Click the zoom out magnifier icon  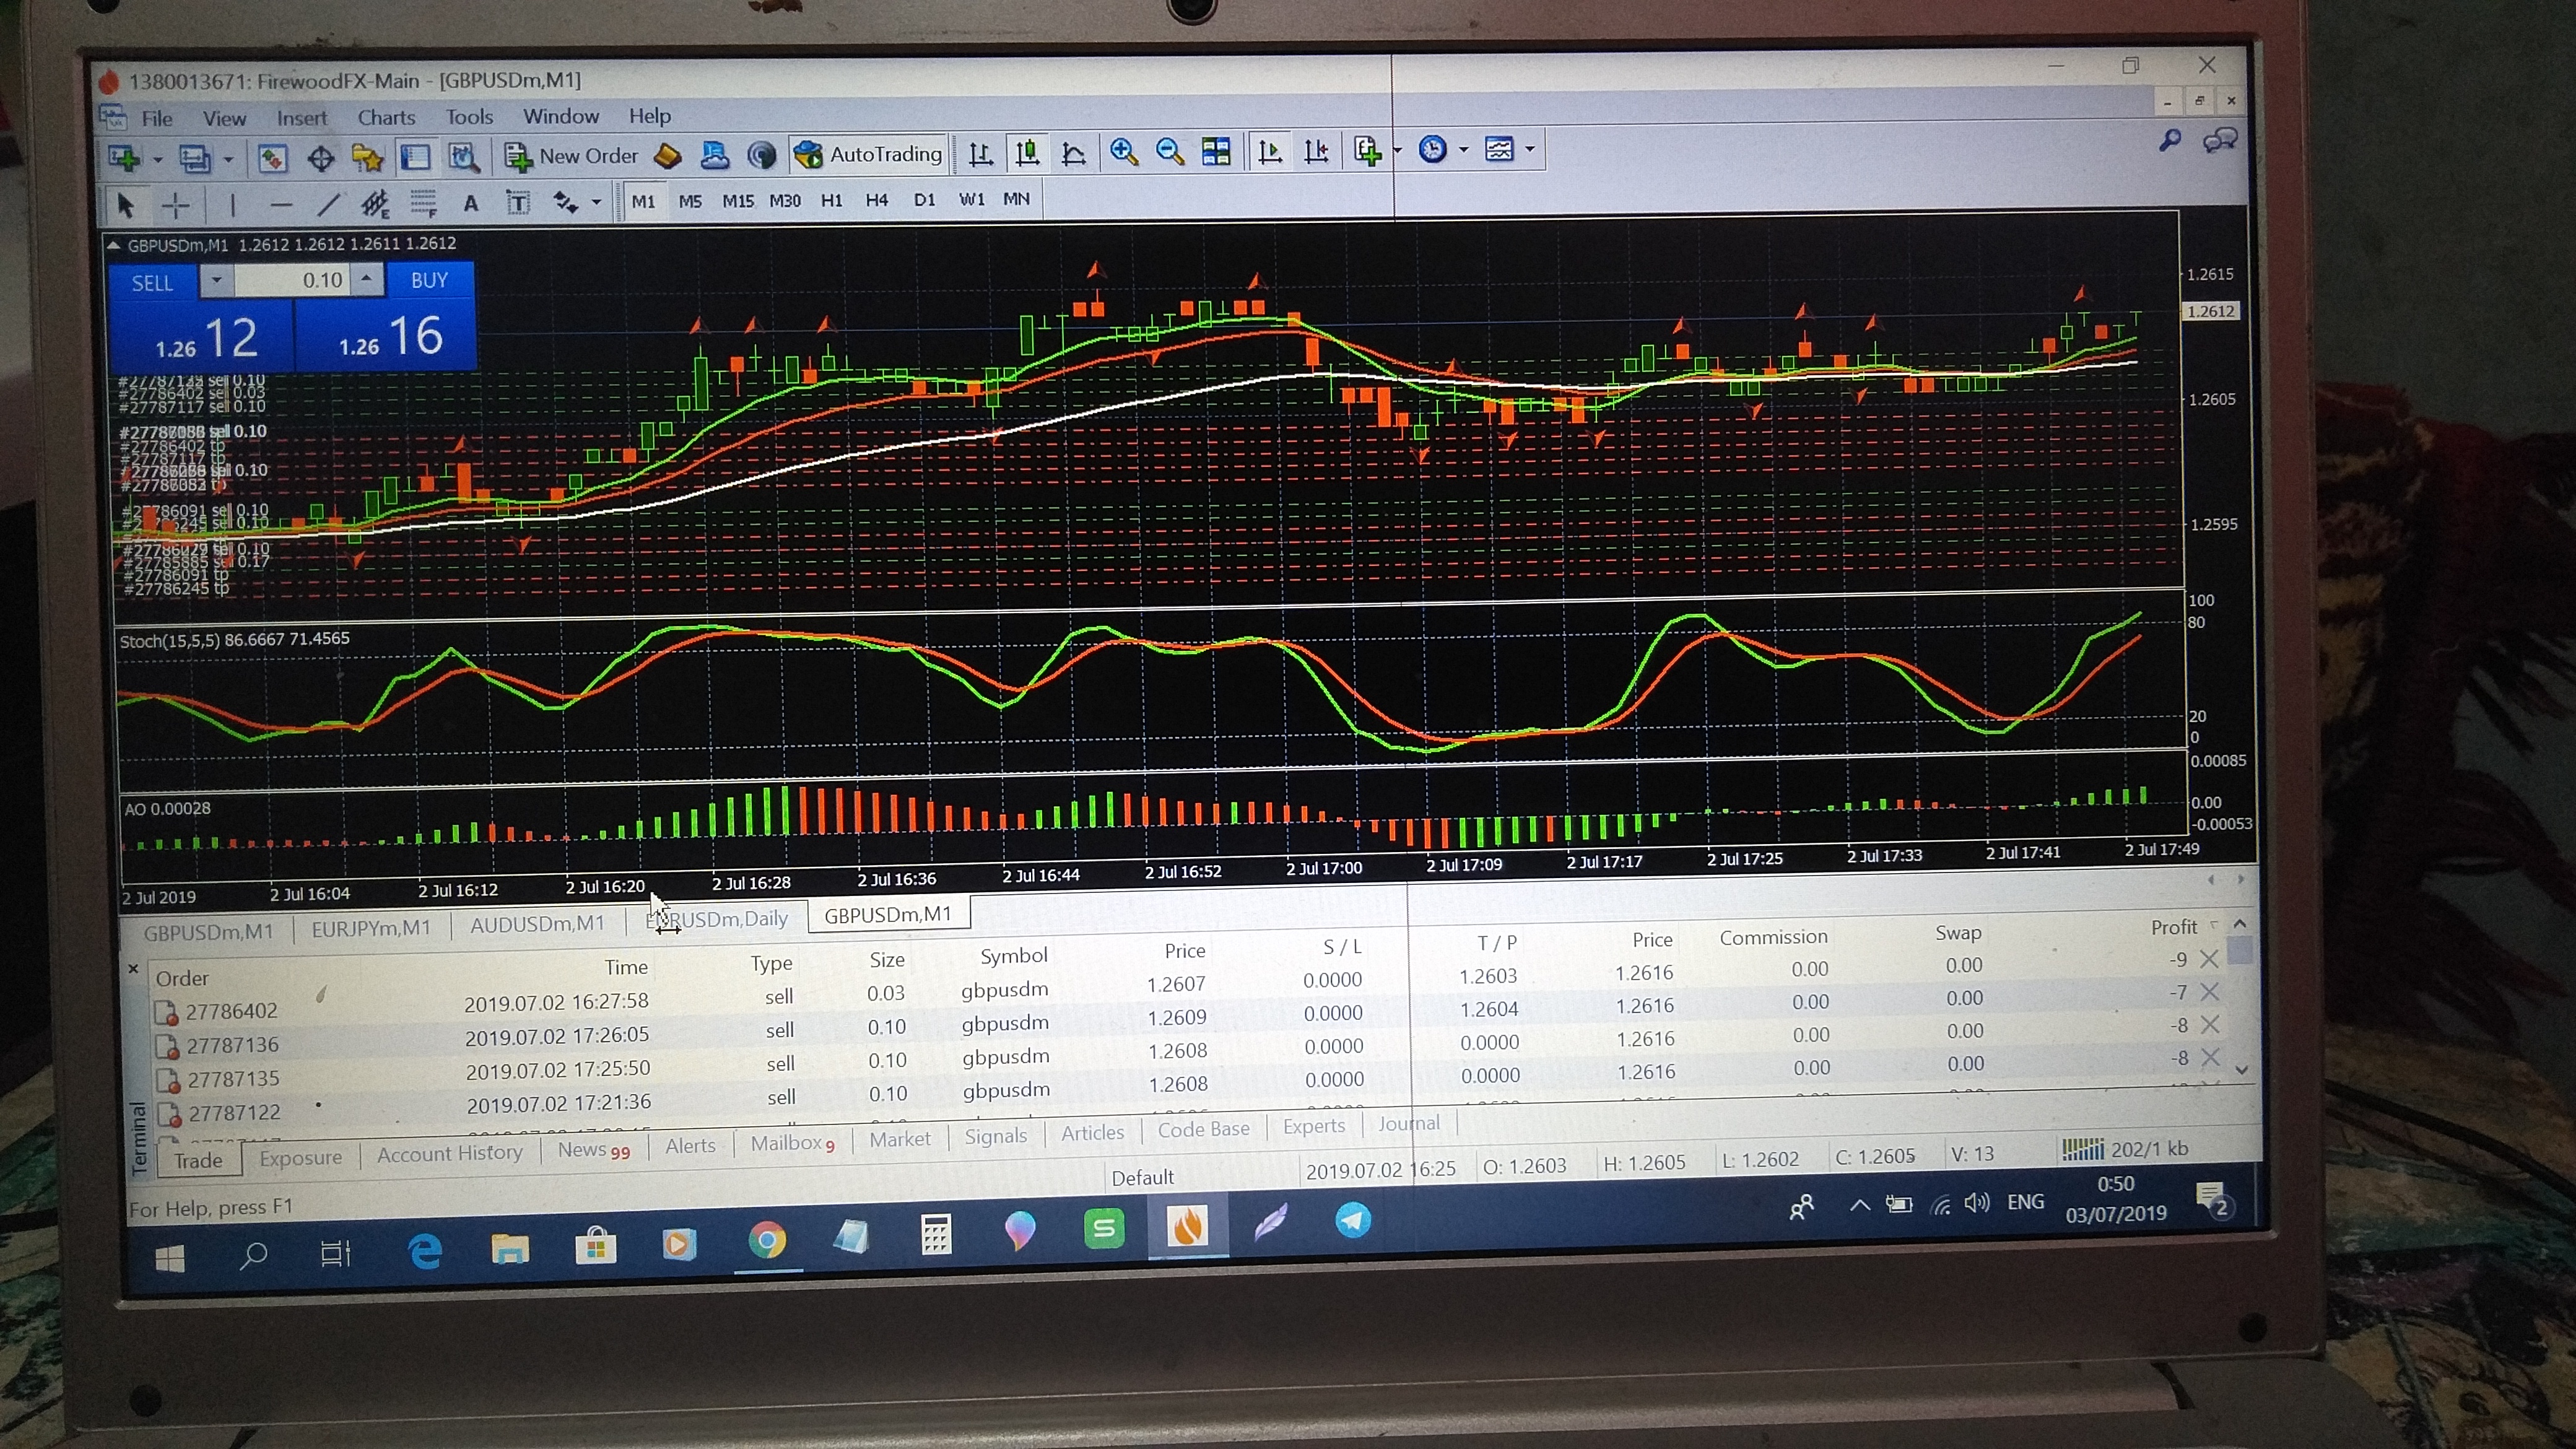(x=1168, y=152)
